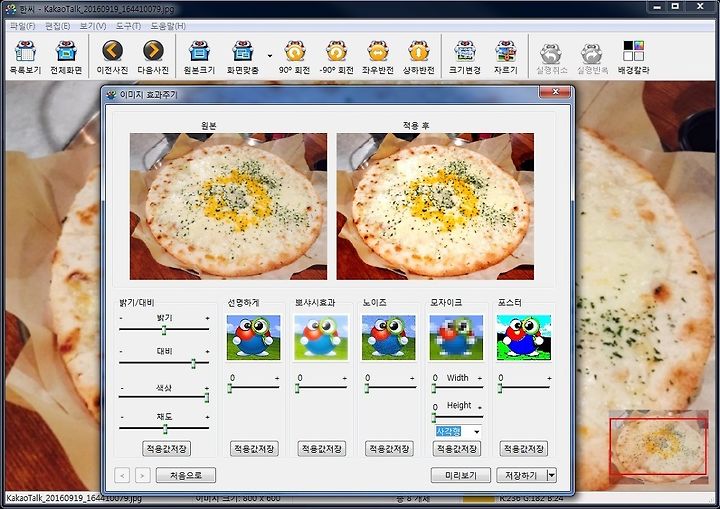This screenshot has height=509, width=720.
Task: Click 적용값저장 under 노이즈
Action: coord(389,449)
